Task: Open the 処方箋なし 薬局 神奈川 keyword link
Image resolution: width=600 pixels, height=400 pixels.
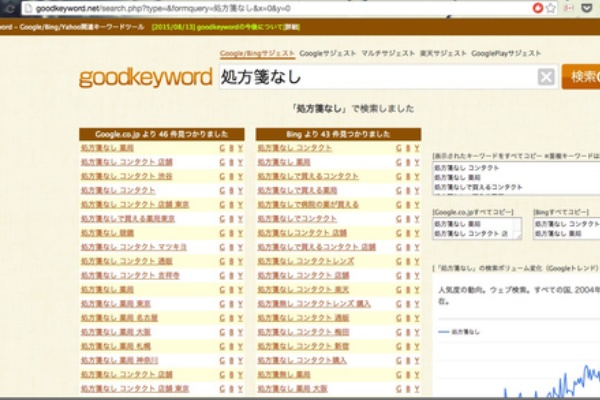Action: pos(119,361)
